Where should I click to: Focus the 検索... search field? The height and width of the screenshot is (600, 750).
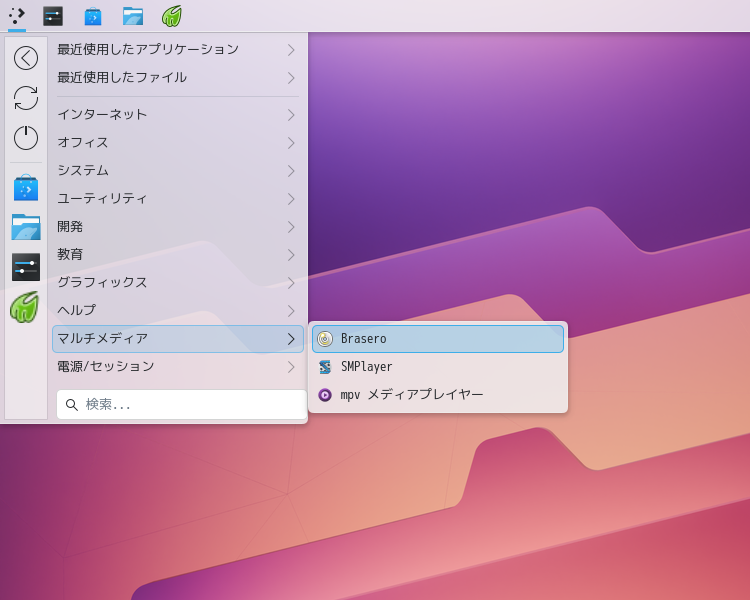181,405
